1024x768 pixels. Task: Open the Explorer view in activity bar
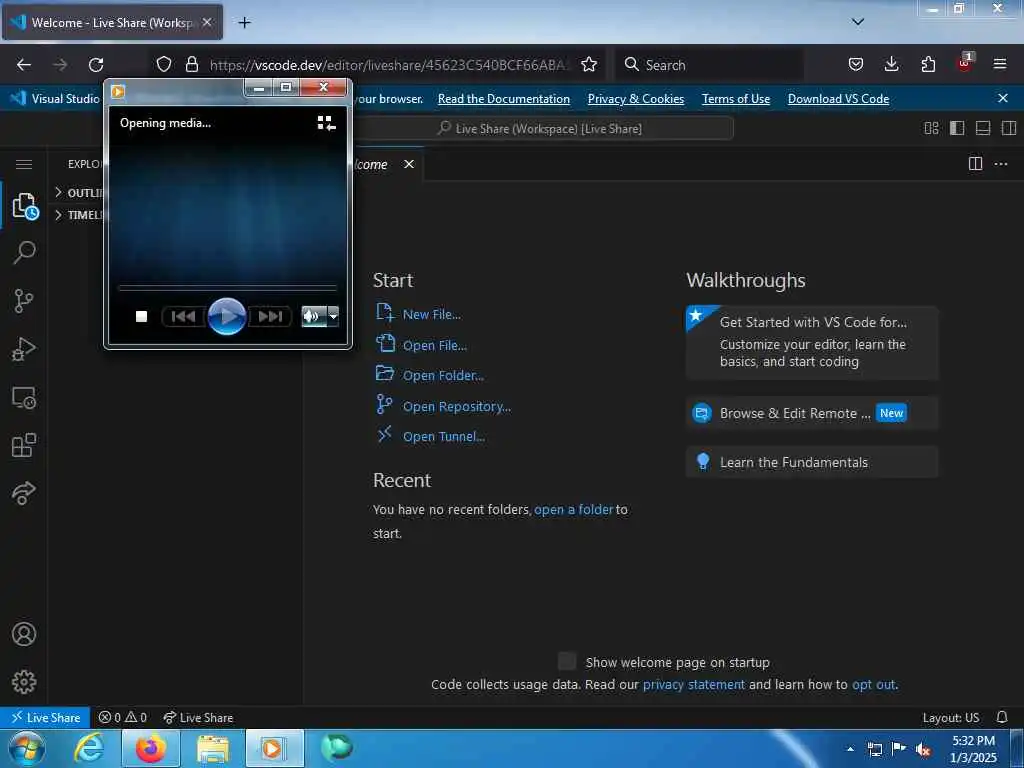coord(24,206)
